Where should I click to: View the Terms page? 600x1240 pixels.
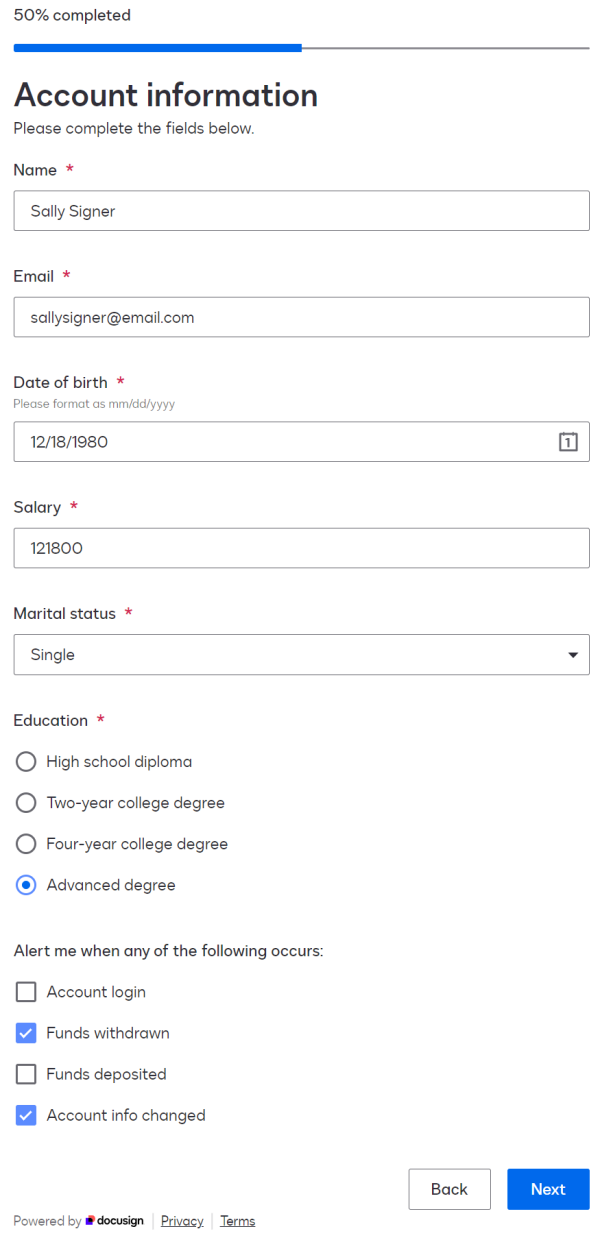point(237,1221)
